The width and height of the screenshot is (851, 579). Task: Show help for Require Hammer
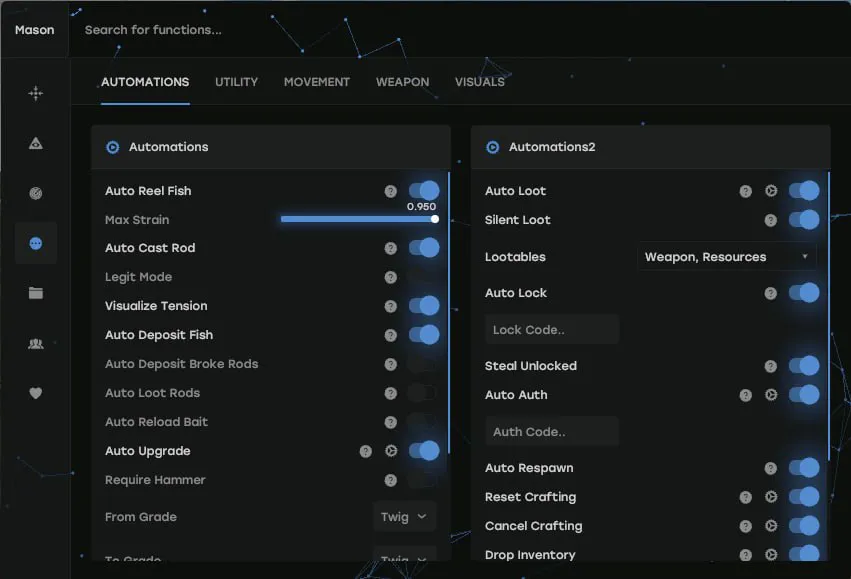click(x=391, y=480)
